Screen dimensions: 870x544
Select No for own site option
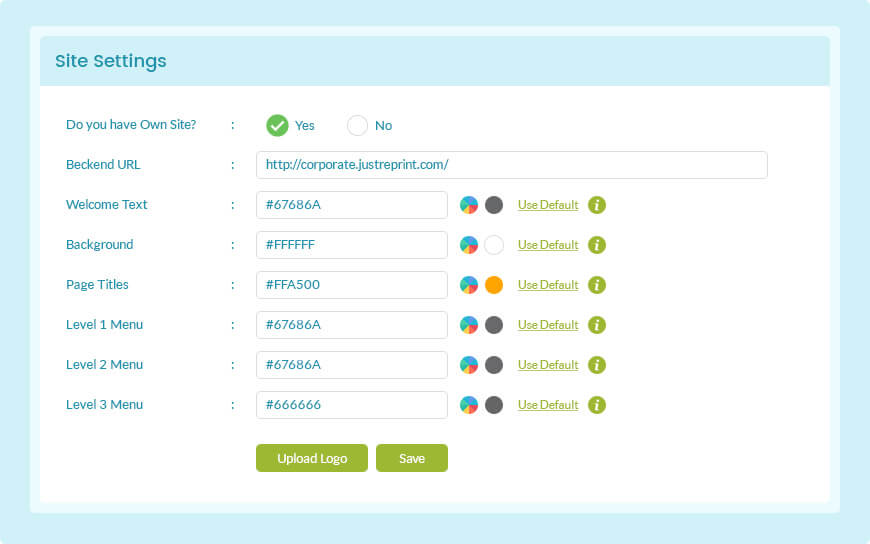pos(357,125)
